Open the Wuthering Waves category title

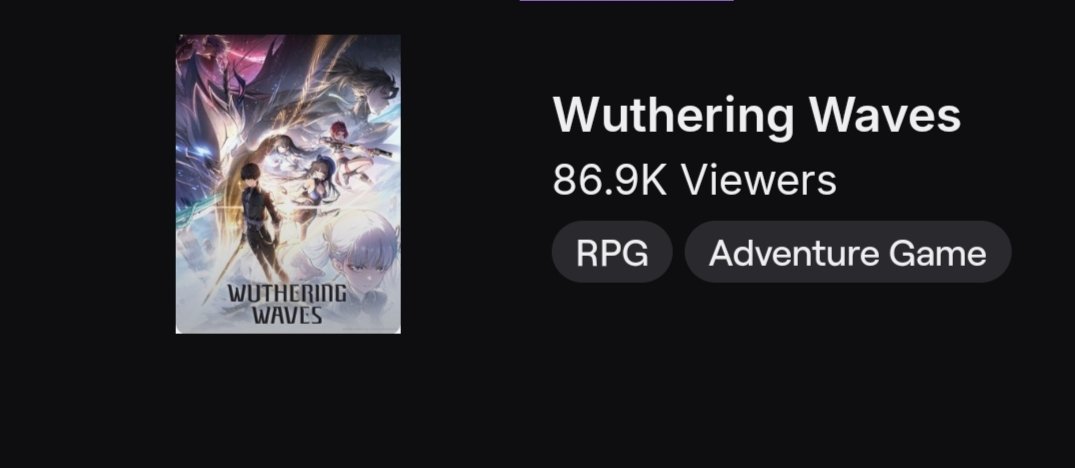pyautogui.click(x=756, y=115)
